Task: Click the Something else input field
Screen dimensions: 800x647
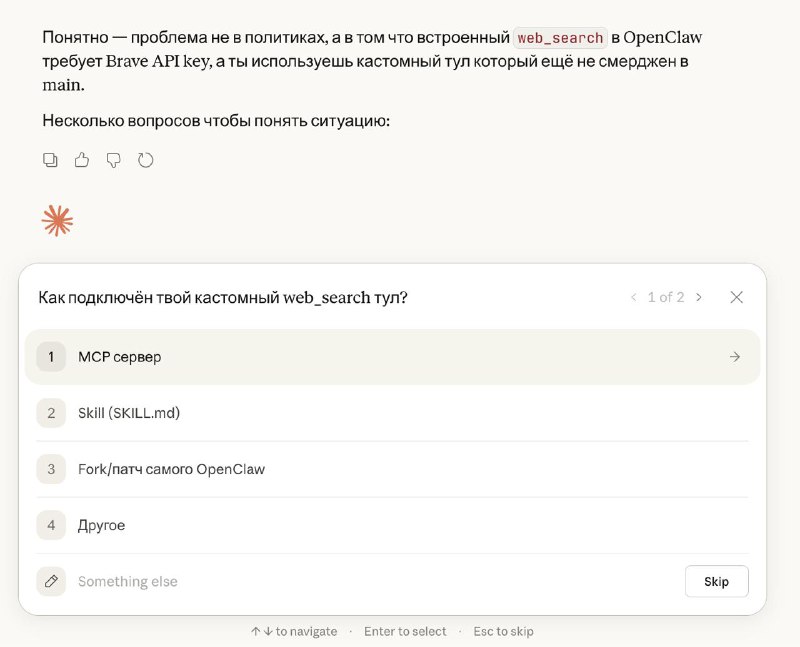Action: (x=300, y=581)
